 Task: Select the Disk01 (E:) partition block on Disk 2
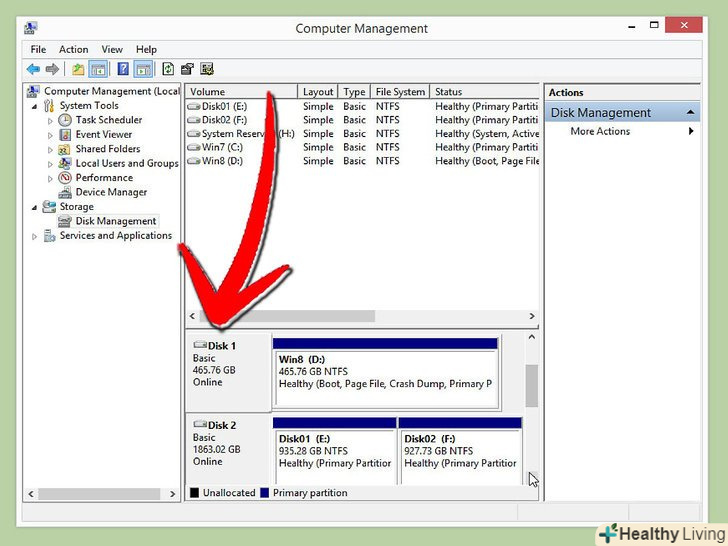click(x=334, y=451)
